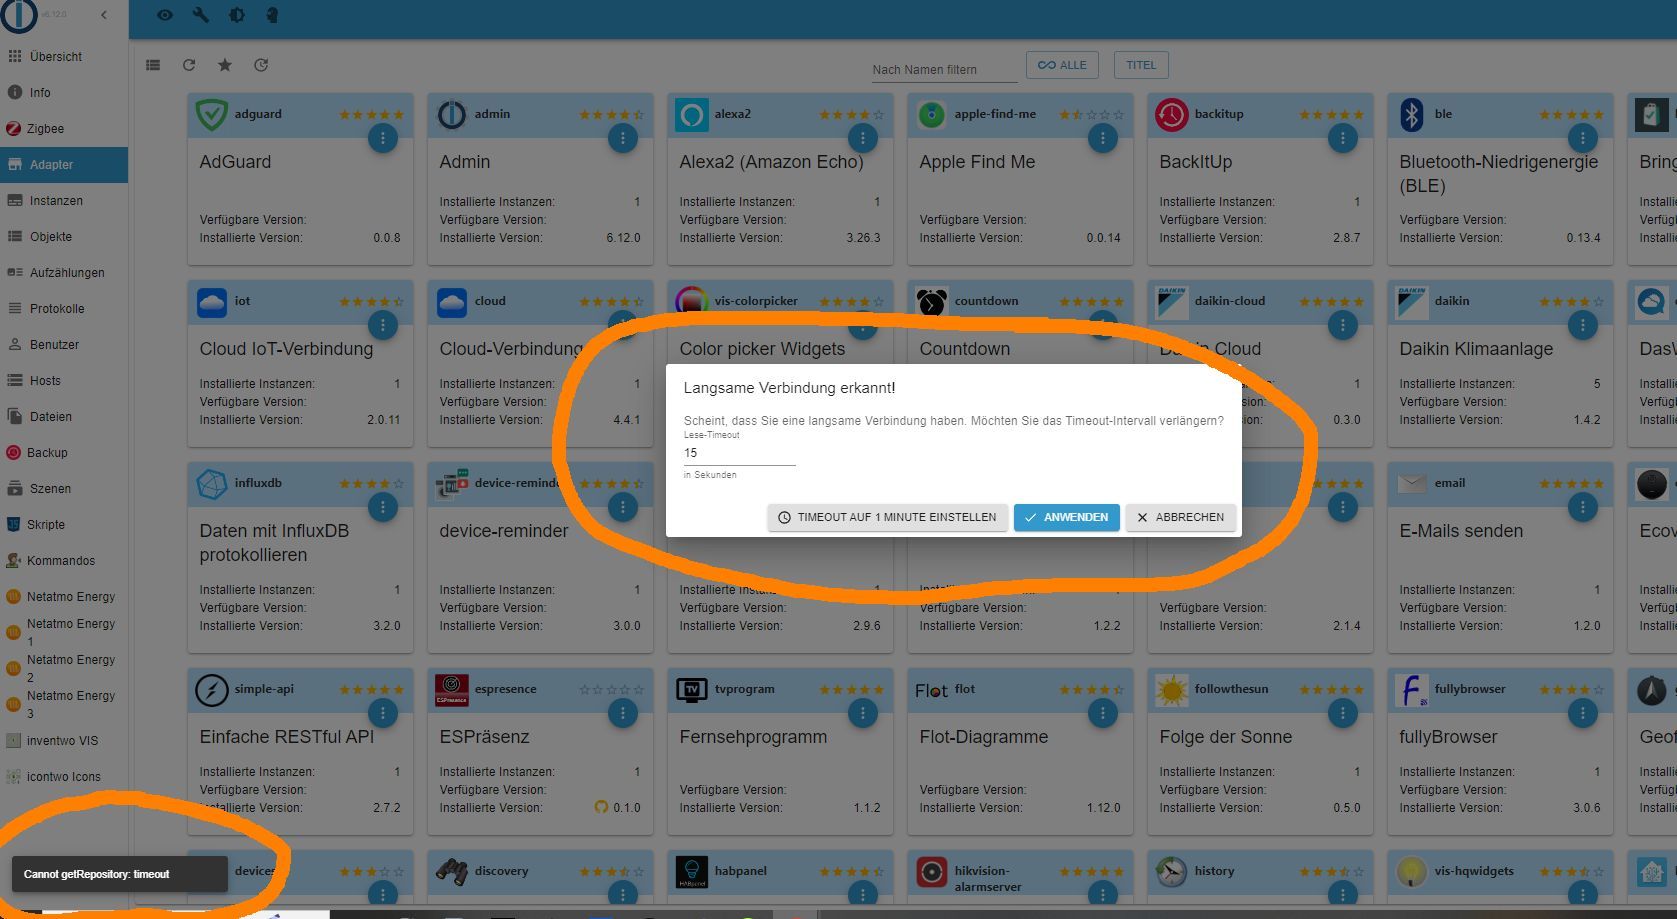Toggle the theme brightness icon in top bar
1677x919 pixels.
pos(236,15)
